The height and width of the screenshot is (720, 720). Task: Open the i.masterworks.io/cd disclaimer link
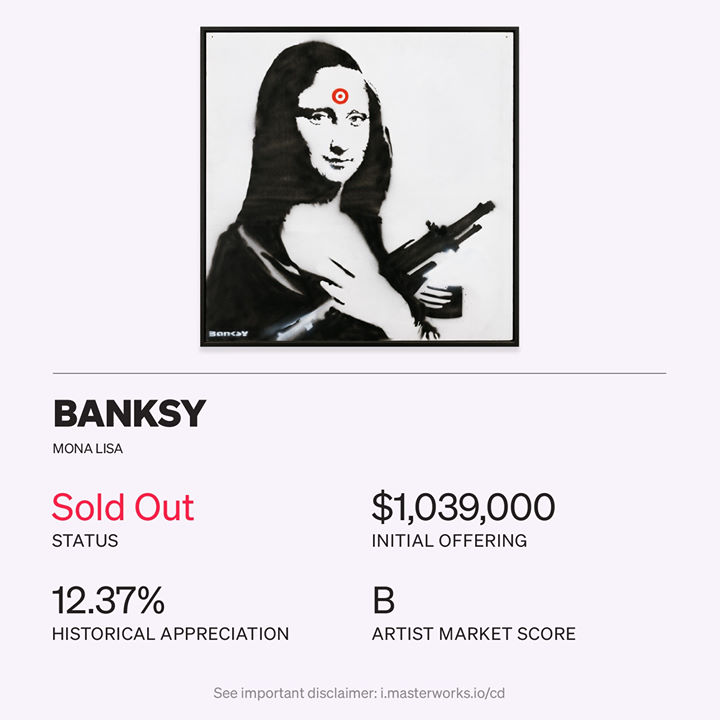[443, 692]
